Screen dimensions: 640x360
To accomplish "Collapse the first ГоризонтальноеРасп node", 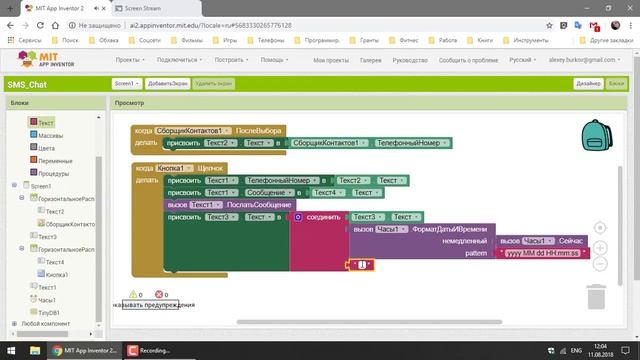I will click(x=22, y=198).
